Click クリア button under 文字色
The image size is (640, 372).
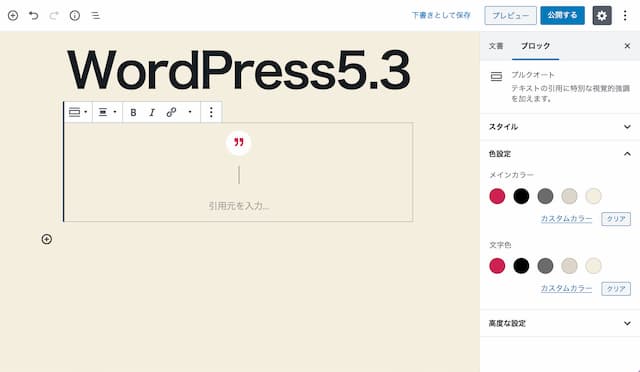616,289
